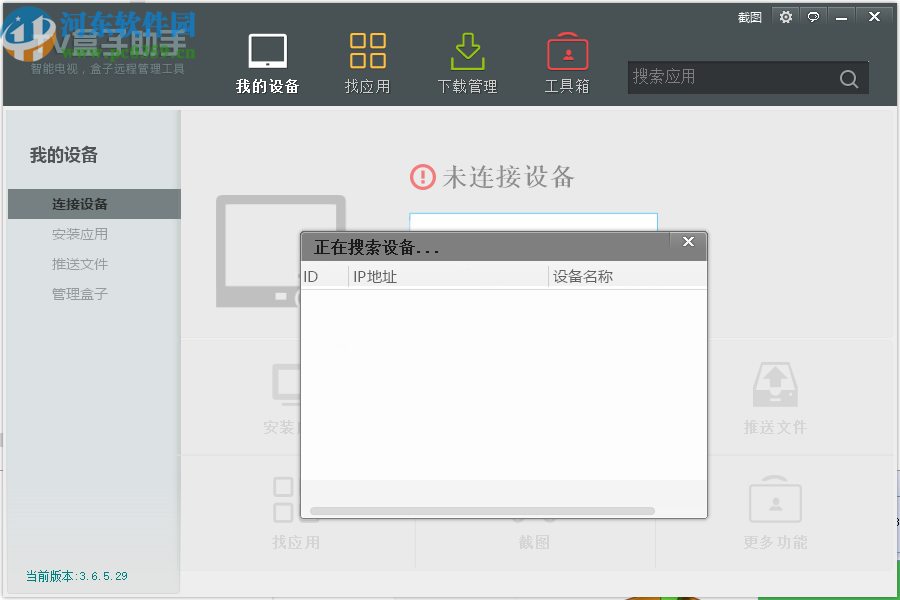Click the 截图 button in title bar
Screen dimensions: 900x600
tap(748, 17)
